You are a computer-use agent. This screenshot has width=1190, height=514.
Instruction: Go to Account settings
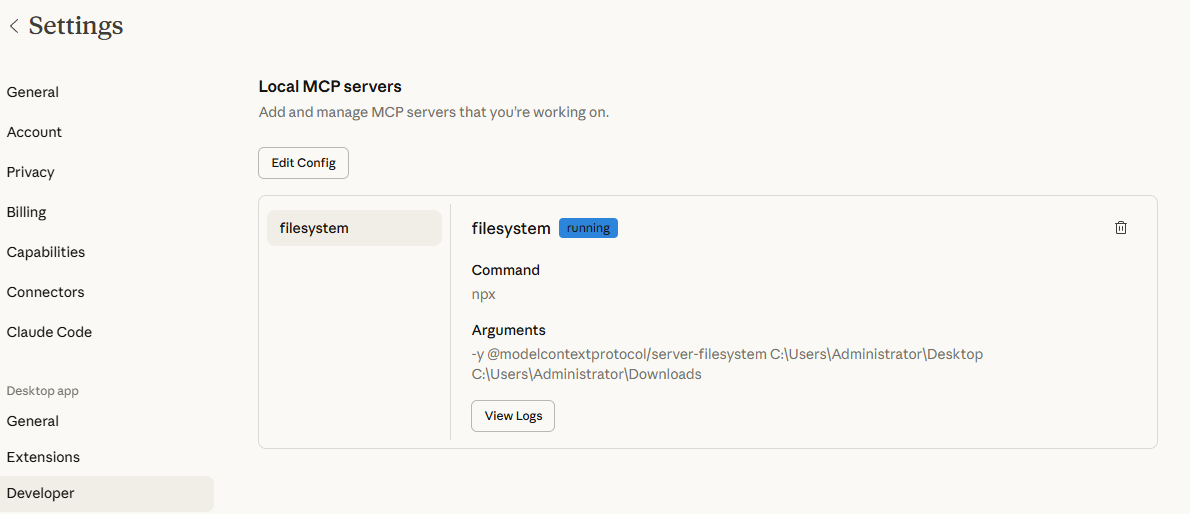[x=34, y=132]
